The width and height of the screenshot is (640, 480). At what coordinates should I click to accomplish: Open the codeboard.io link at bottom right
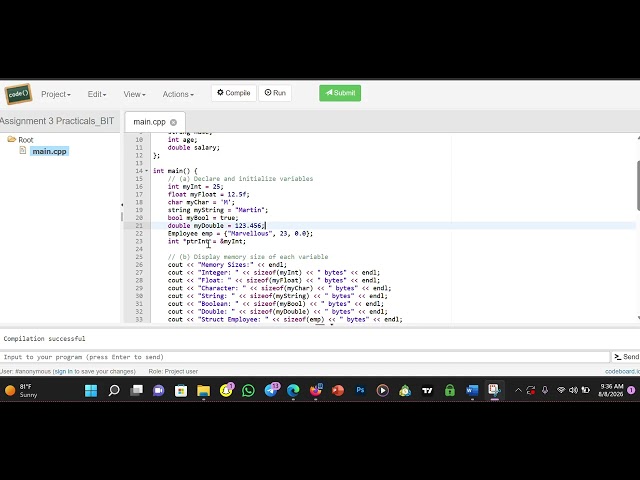[622, 371]
